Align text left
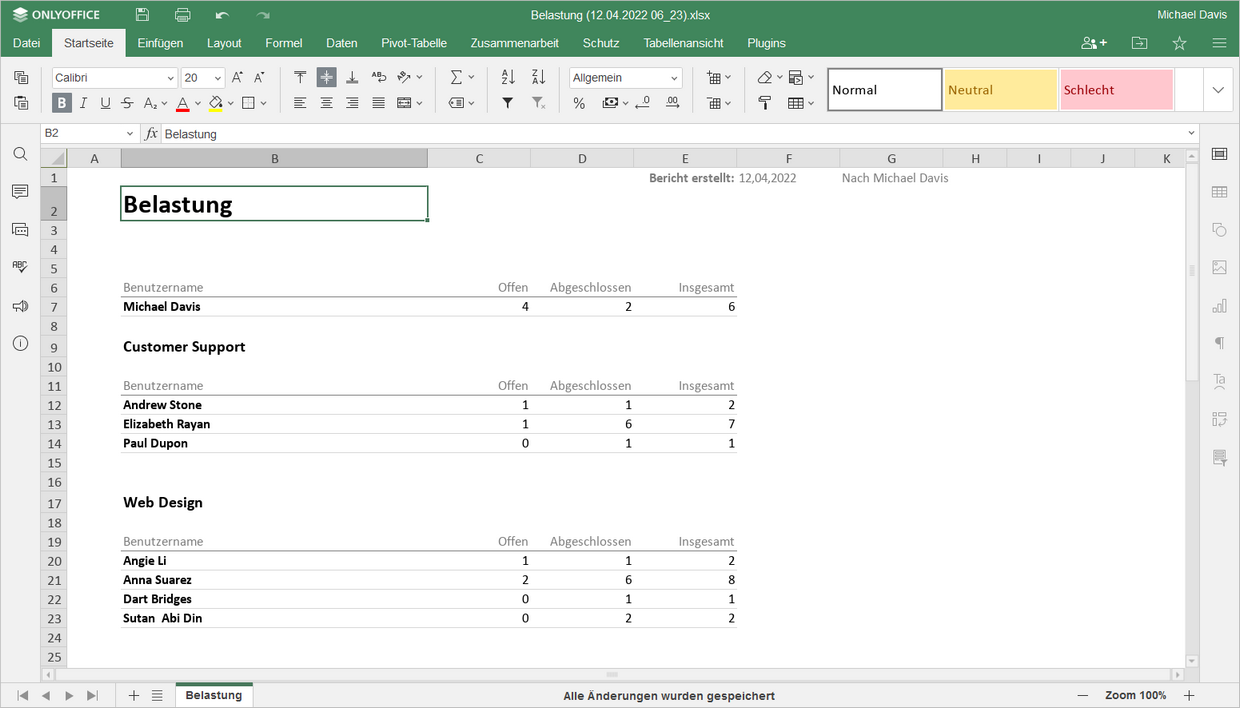The height and width of the screenshot is (708, 1240). [x=300, y=102]
